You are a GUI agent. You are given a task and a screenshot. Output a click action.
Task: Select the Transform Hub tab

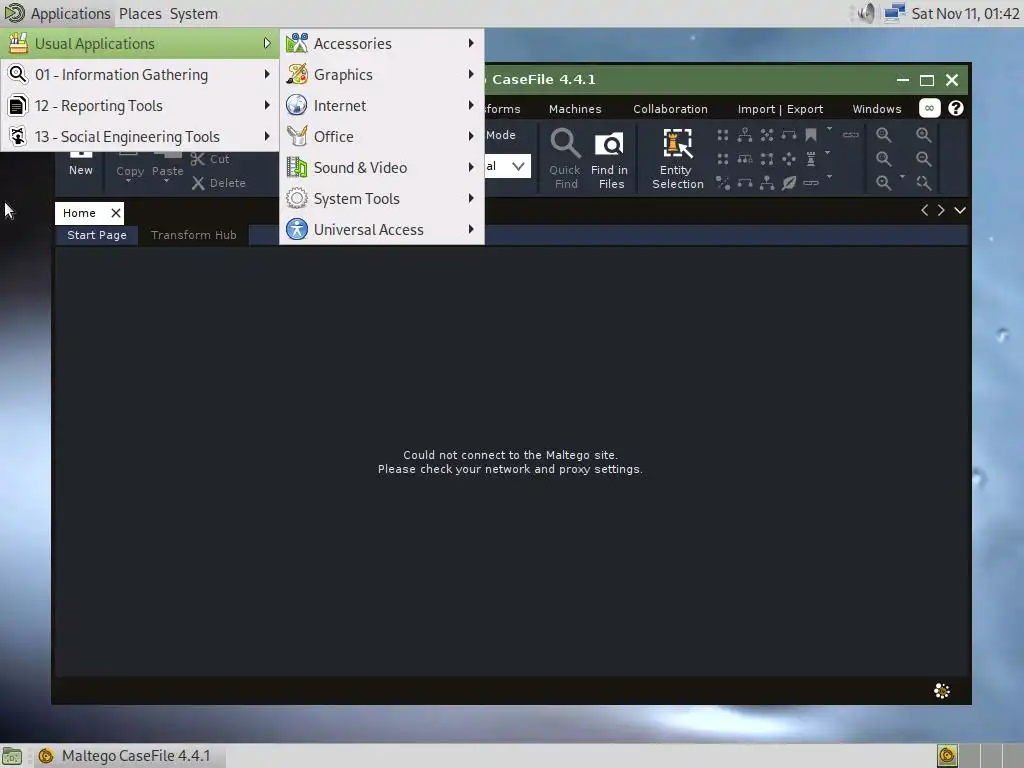click(193, 235)
